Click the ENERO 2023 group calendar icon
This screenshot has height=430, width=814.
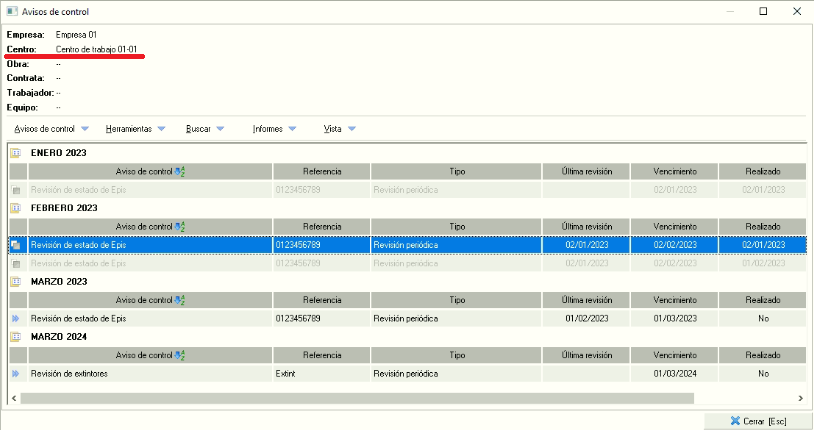click(x=15, y=153)
